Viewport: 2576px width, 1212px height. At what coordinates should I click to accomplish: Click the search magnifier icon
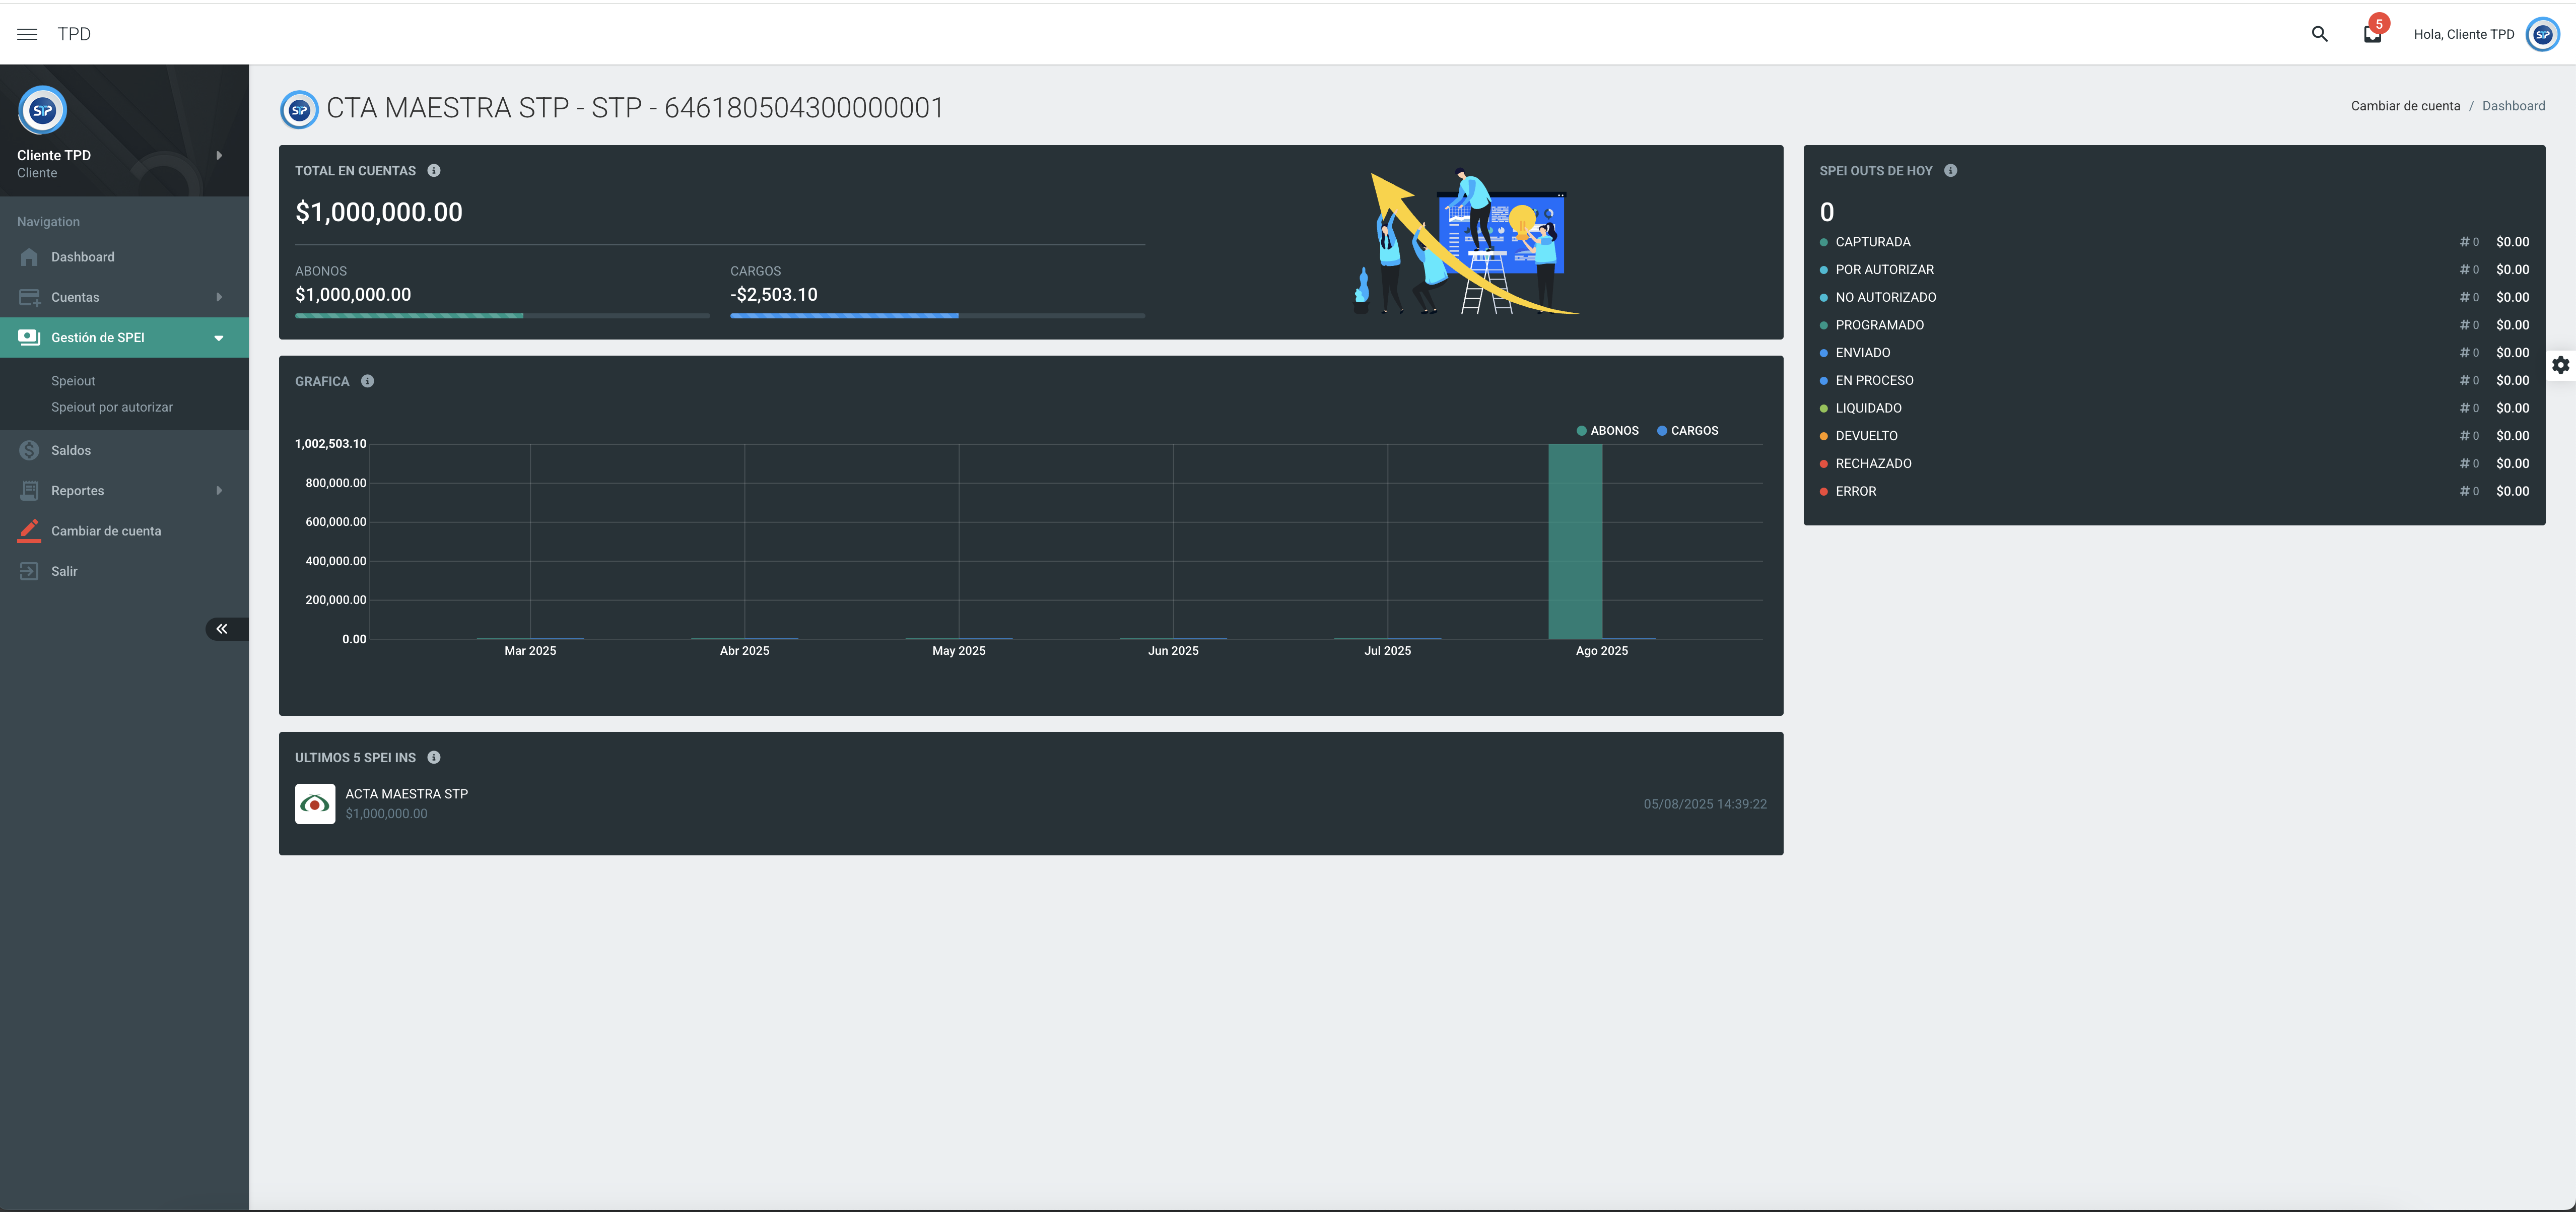pyautogui.click(x=2319, y=34)
